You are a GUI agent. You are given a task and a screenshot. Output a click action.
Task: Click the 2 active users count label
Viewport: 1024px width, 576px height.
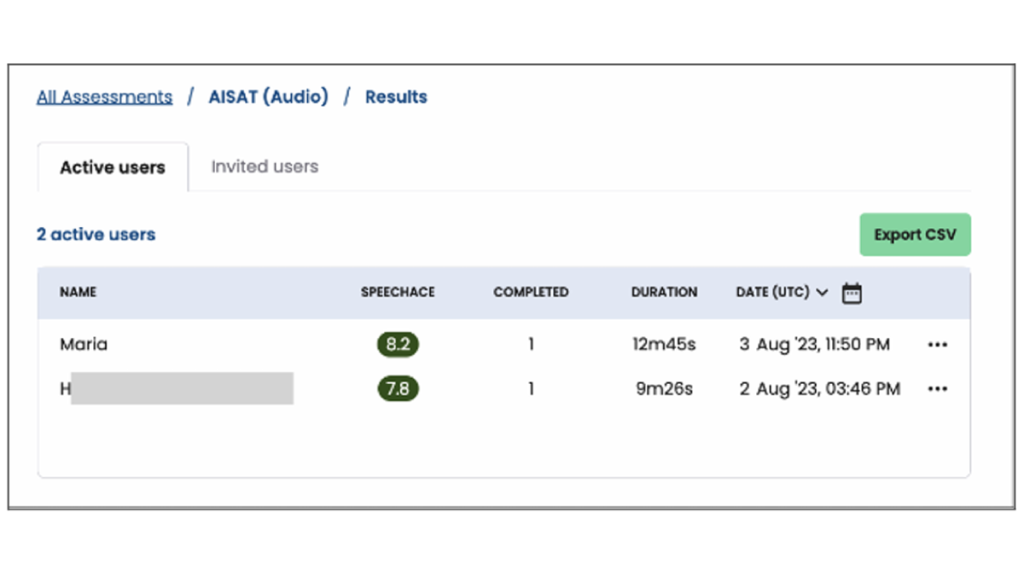(96, 235)
